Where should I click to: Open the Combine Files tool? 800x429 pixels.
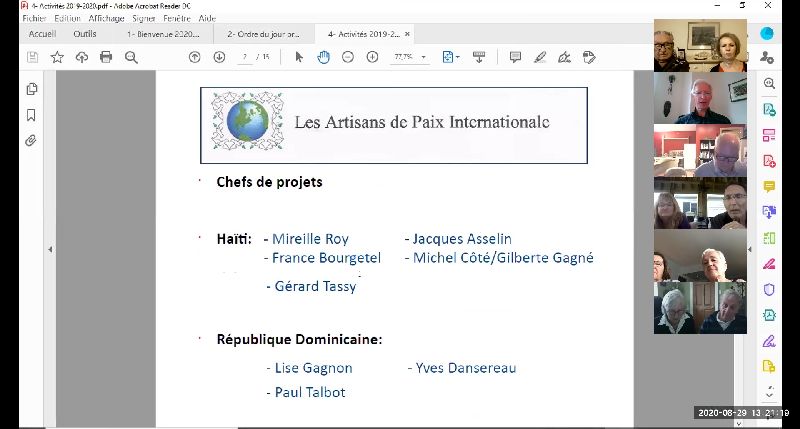(x=769, y=212)
